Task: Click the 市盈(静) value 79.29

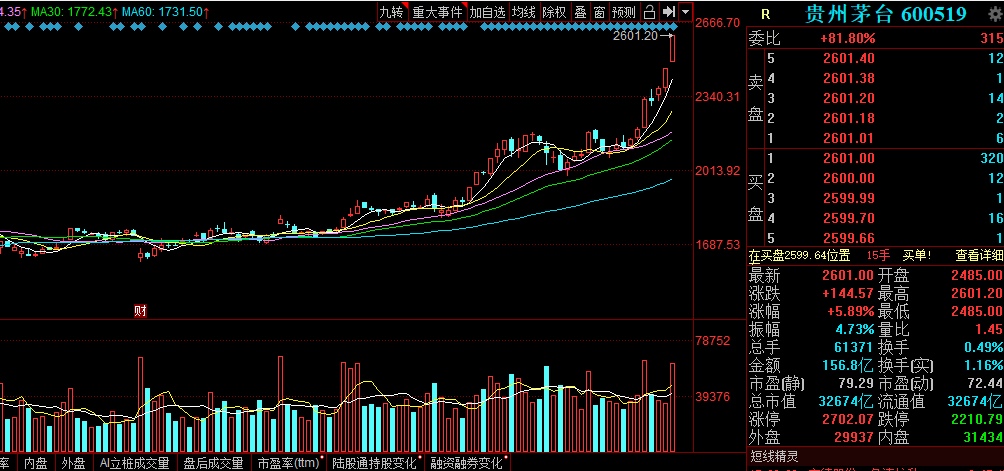Action: 856,383
